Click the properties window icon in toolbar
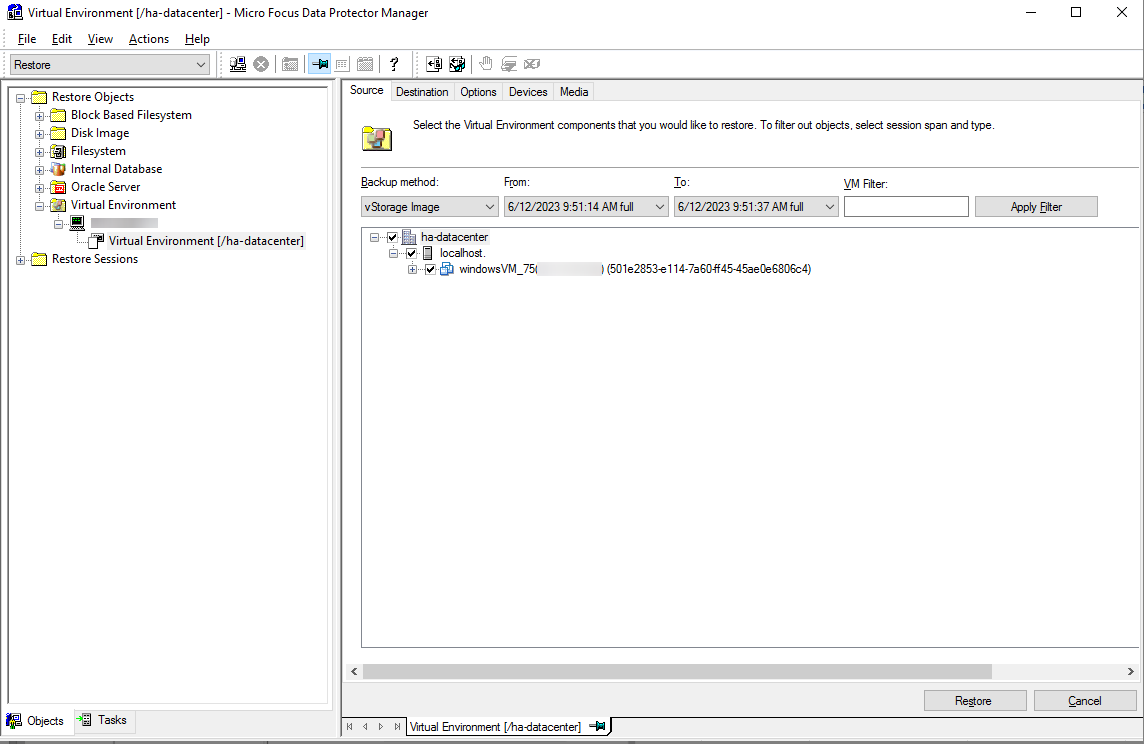The width and height of the screenshot is (1144, 744). point(290,64)
